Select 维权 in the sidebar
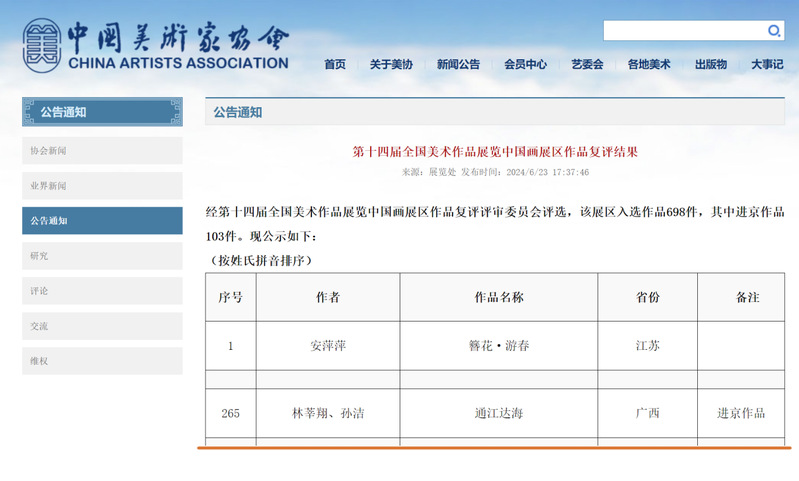 click(x=102, y=361)
